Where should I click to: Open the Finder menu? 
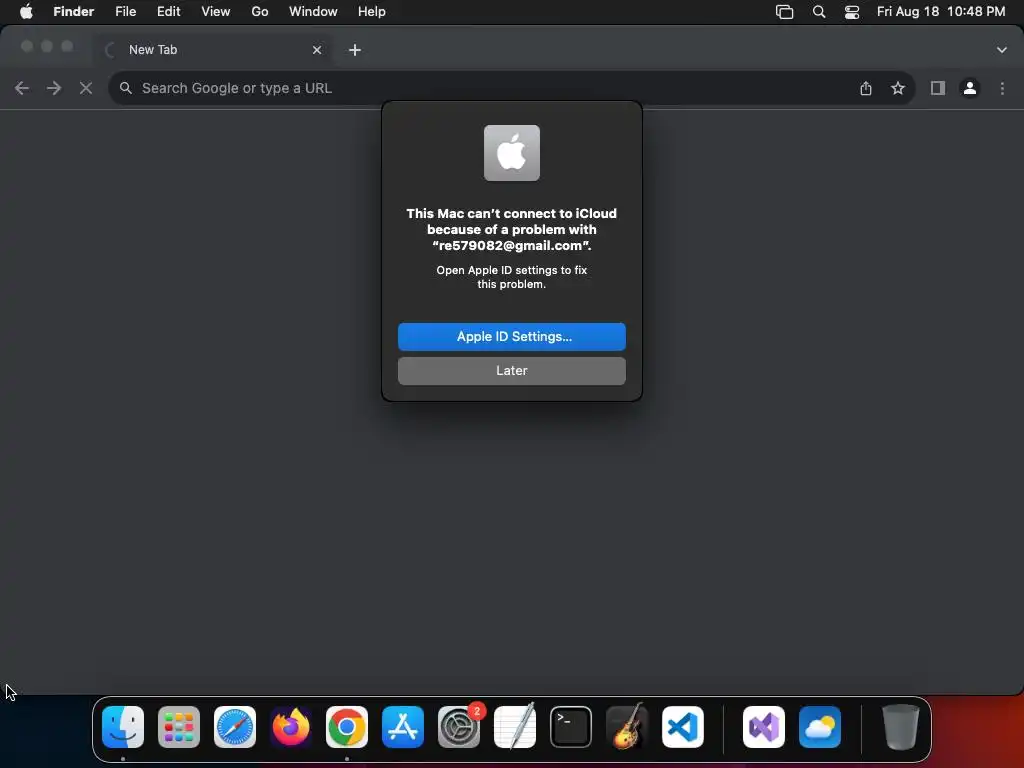click(x=73, y=12)
